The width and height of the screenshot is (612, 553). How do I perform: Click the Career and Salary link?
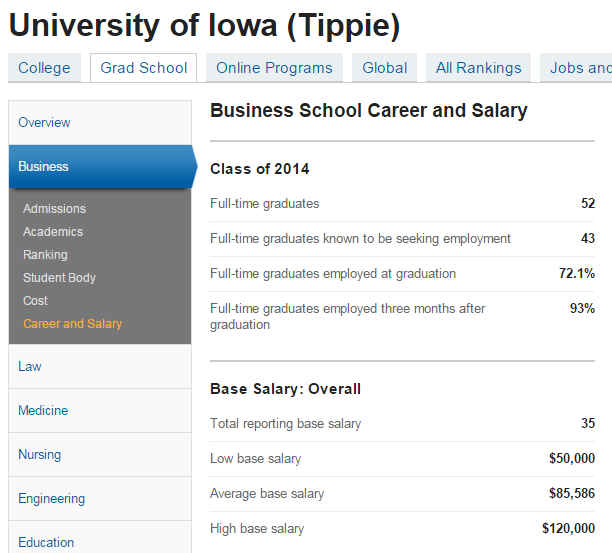73,324
